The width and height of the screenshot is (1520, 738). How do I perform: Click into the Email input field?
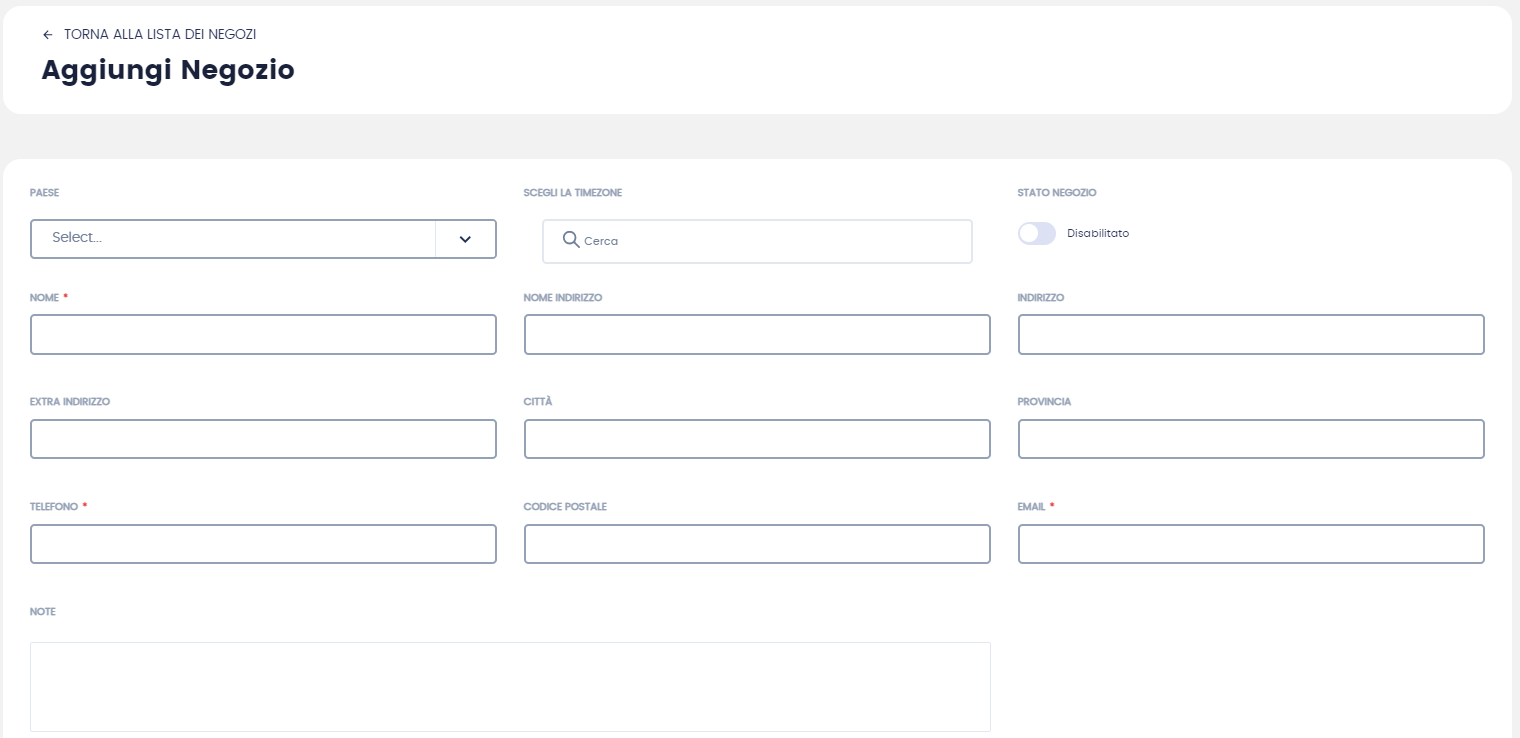pos(1251,544)
